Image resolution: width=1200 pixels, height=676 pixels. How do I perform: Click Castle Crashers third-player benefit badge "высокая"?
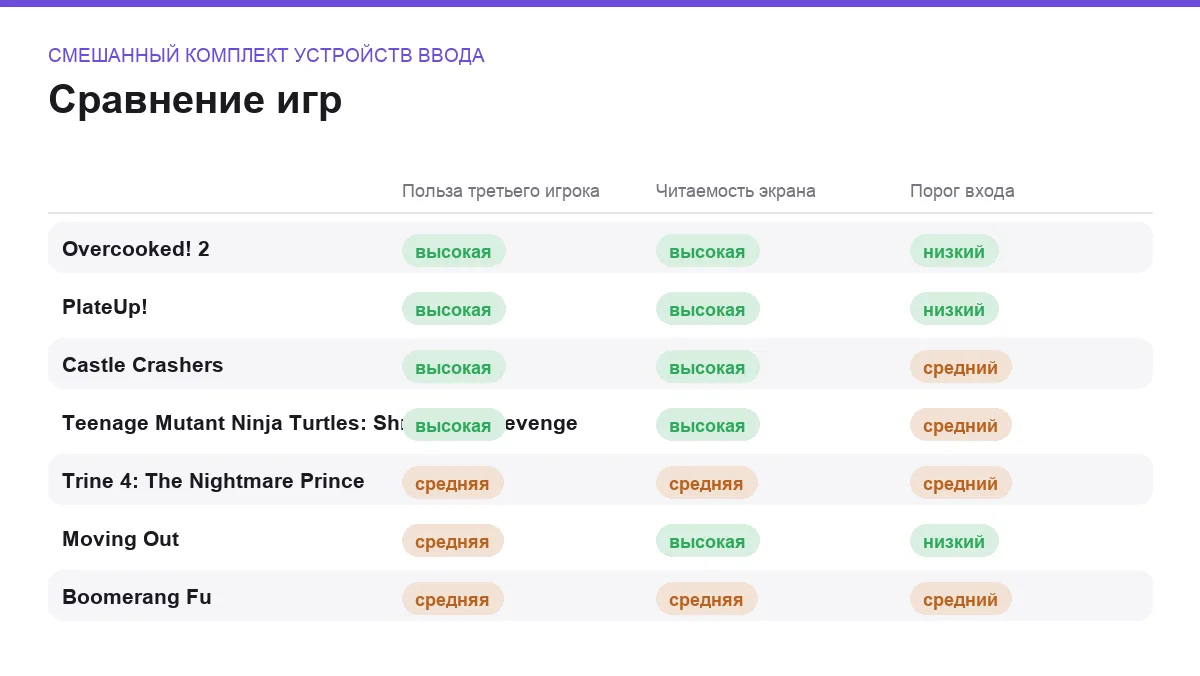[454, 367]
